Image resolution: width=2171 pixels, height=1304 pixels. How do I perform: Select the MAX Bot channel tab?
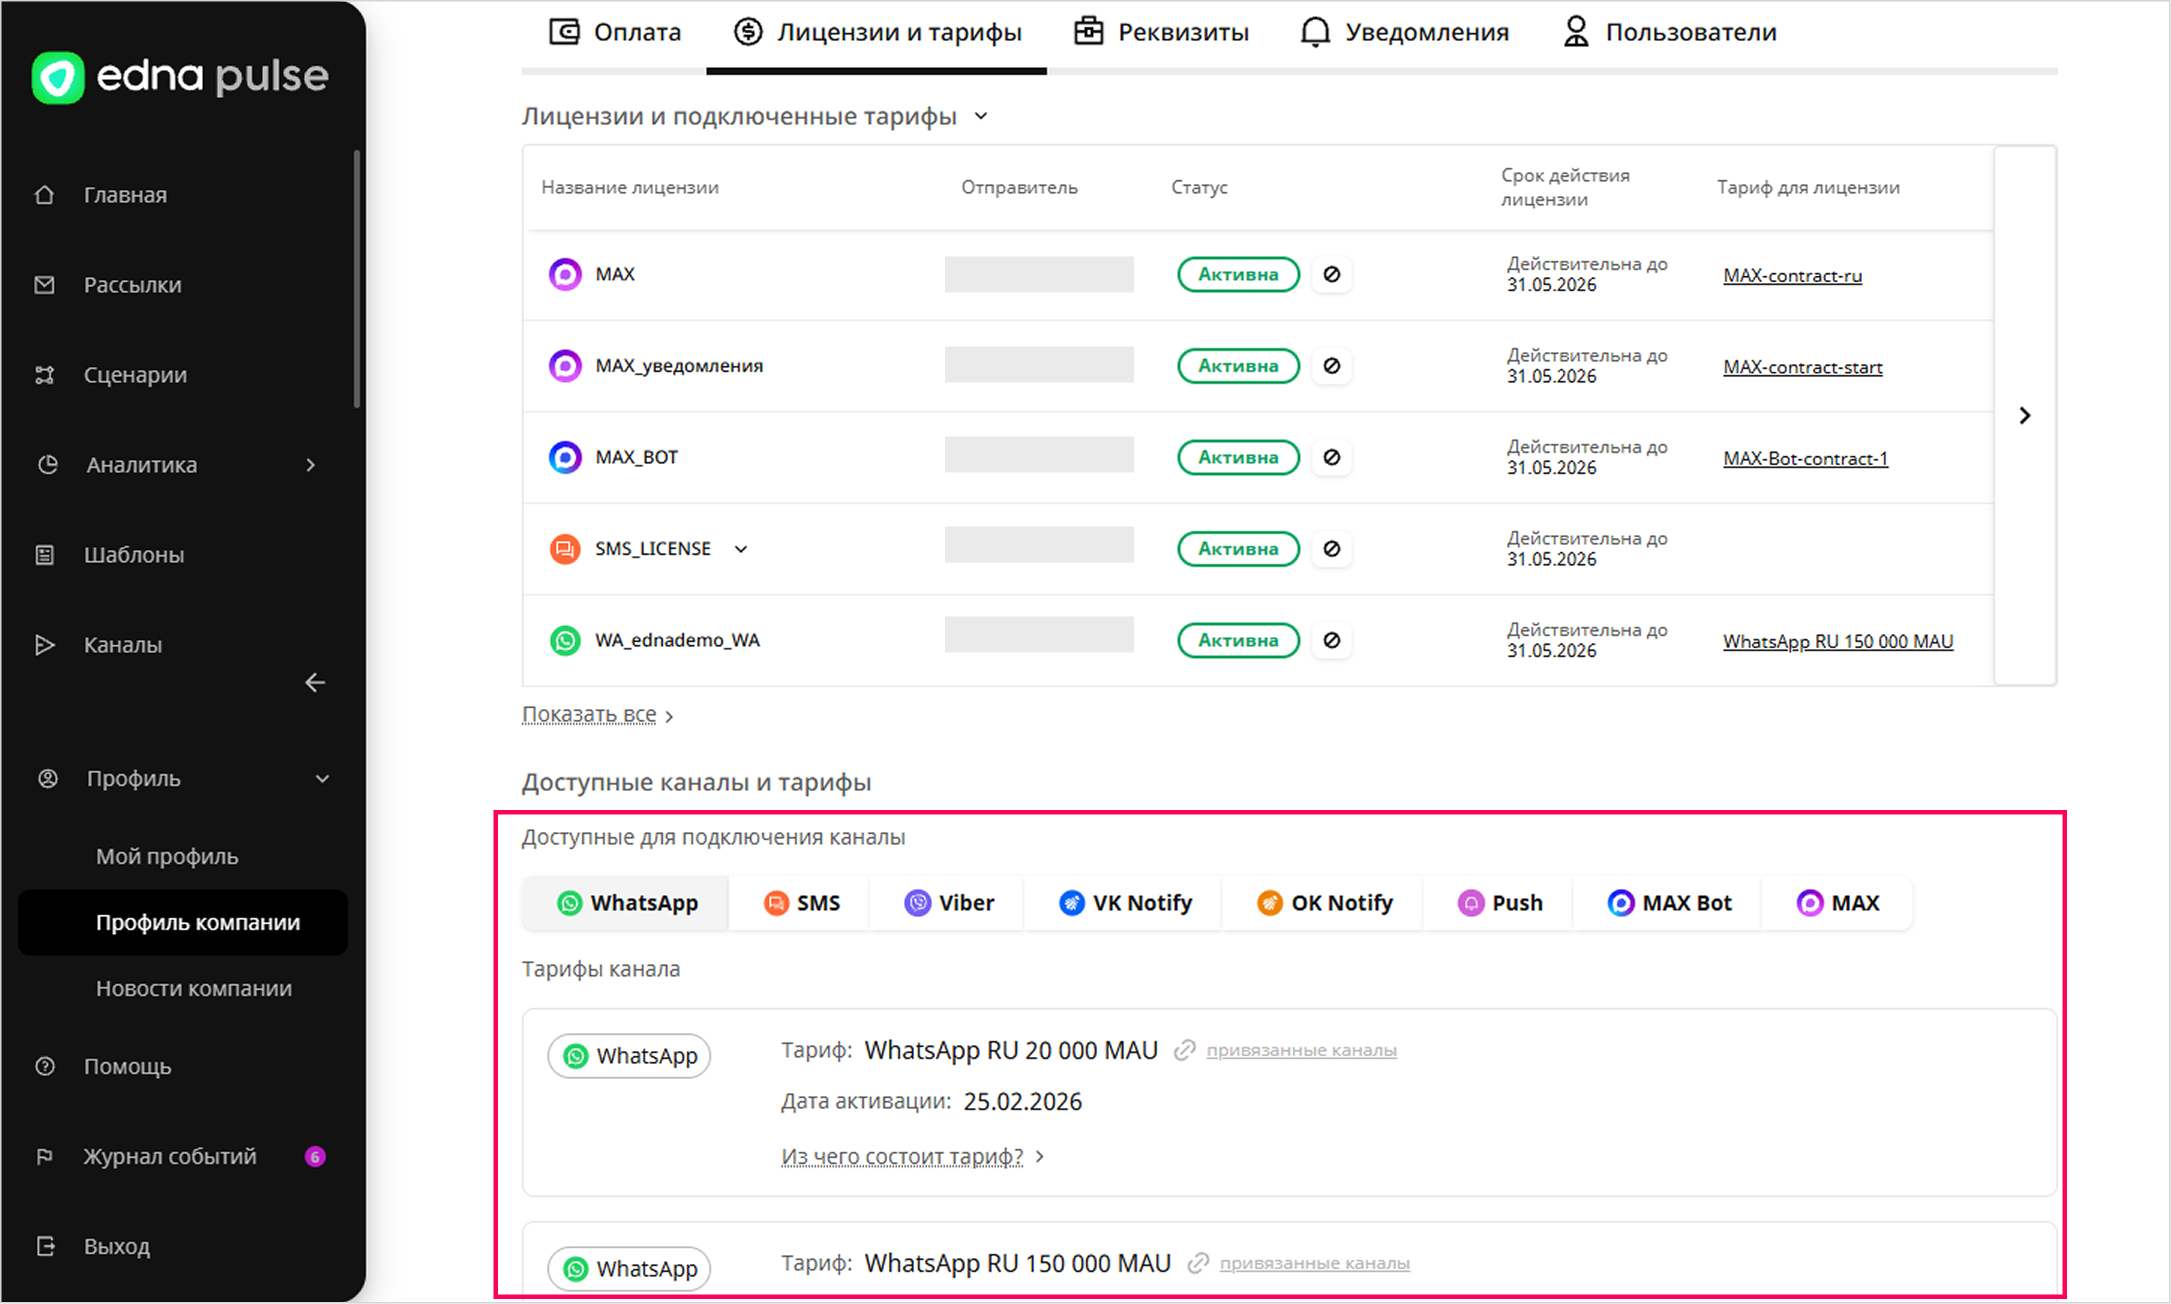click(x=1669, y=903)
